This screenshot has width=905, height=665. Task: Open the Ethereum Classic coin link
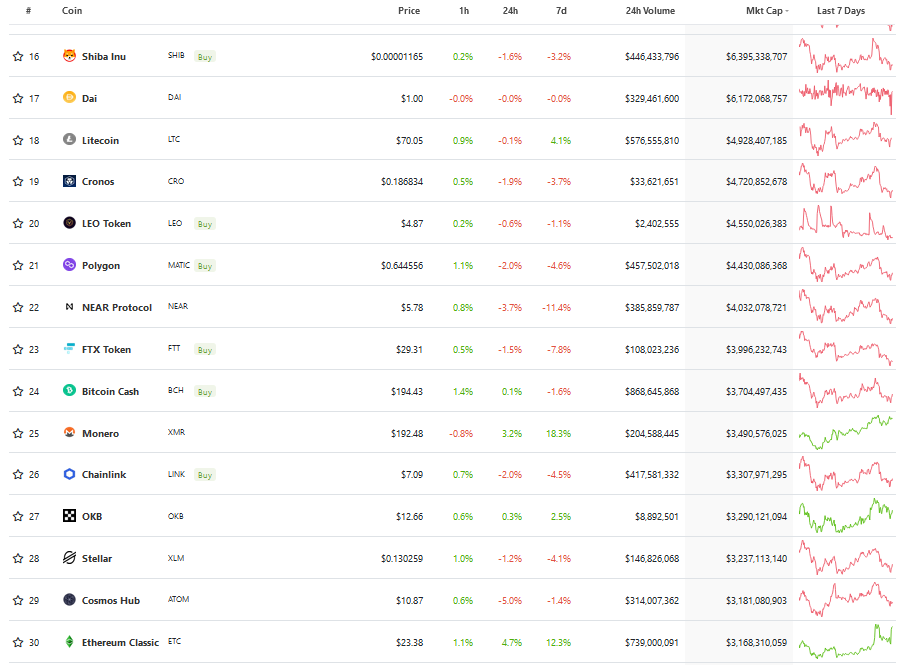[120, 642]
